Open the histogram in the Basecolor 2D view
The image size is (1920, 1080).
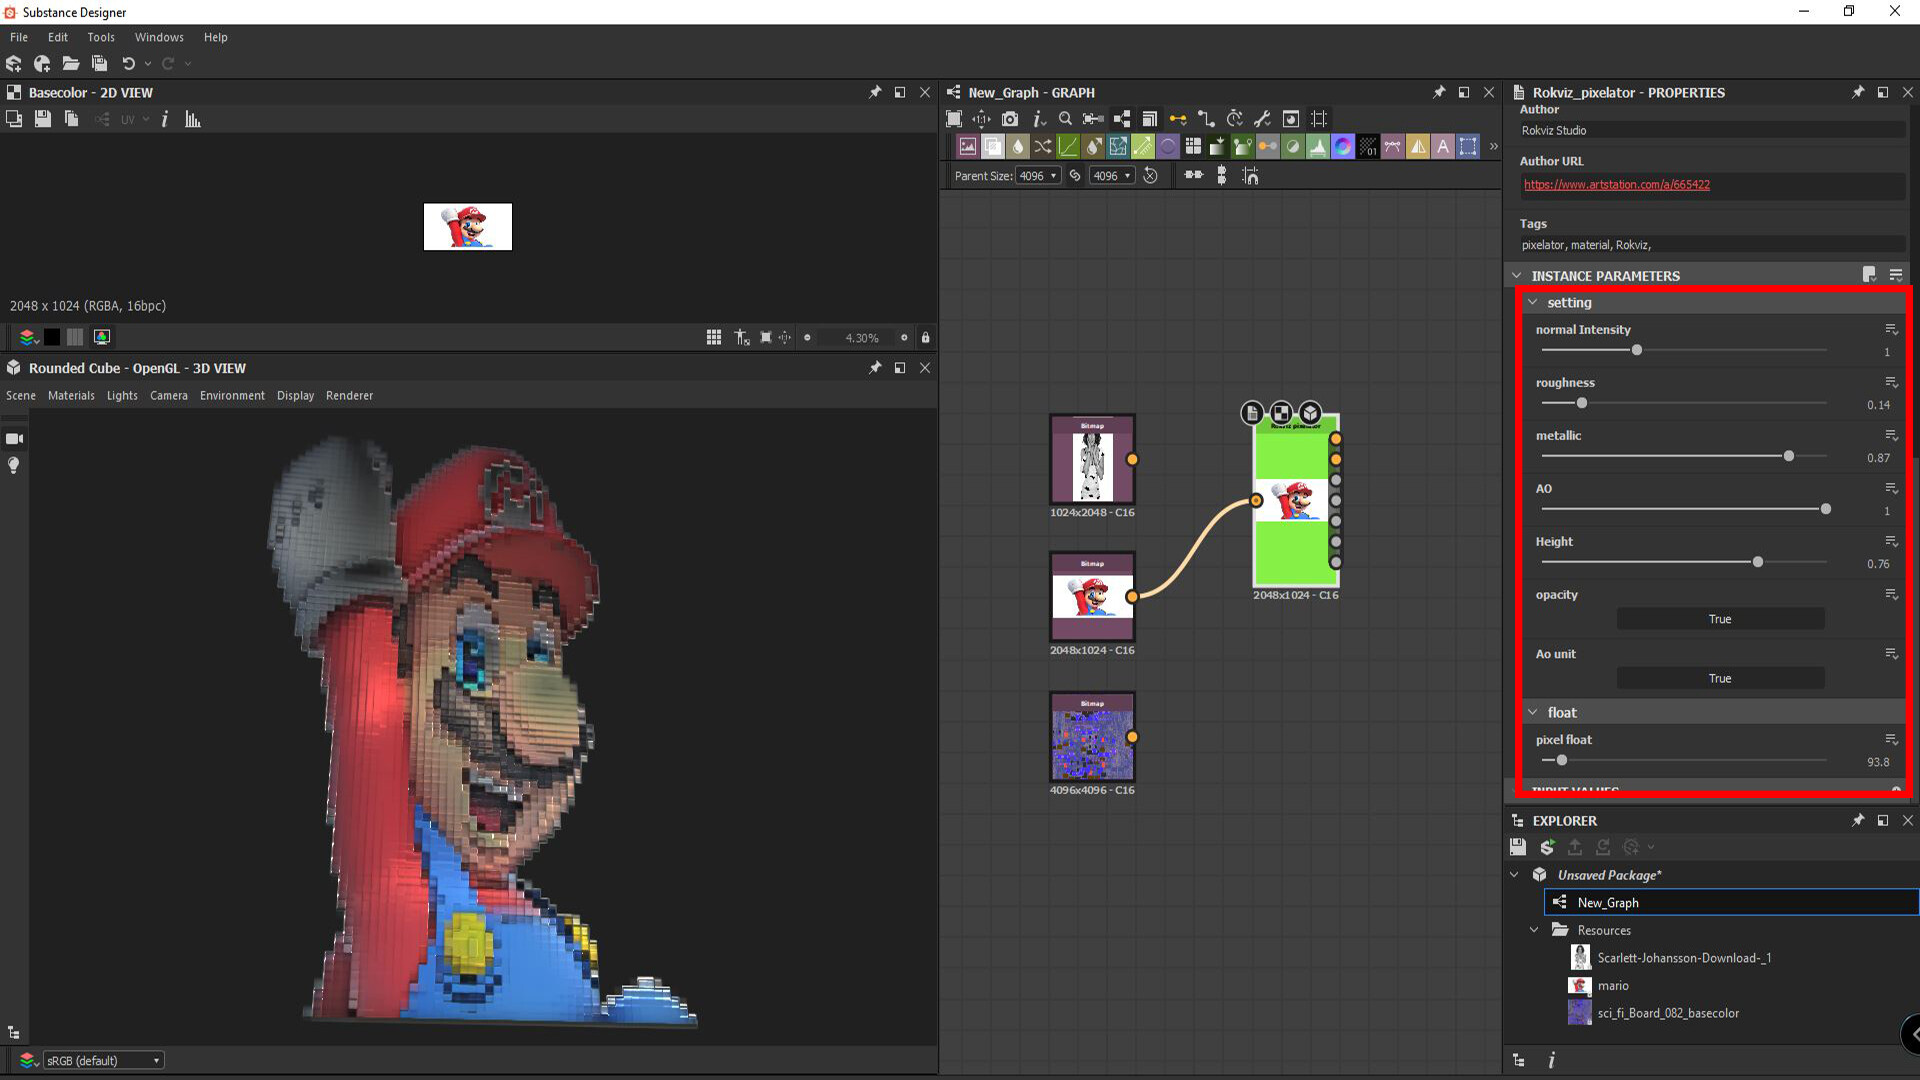(192, 118)
